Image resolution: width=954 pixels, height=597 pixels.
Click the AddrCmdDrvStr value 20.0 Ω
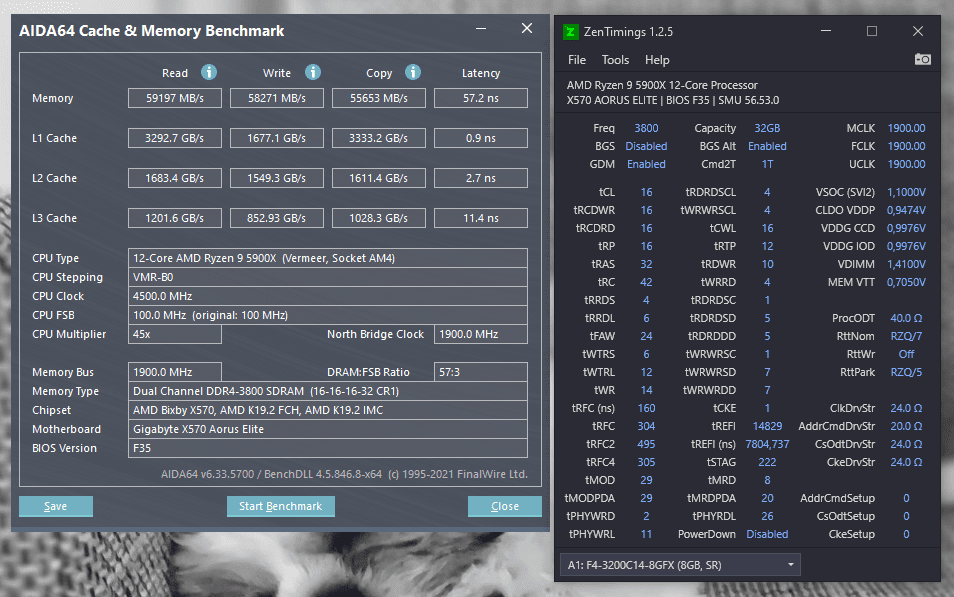coord(906,426)
